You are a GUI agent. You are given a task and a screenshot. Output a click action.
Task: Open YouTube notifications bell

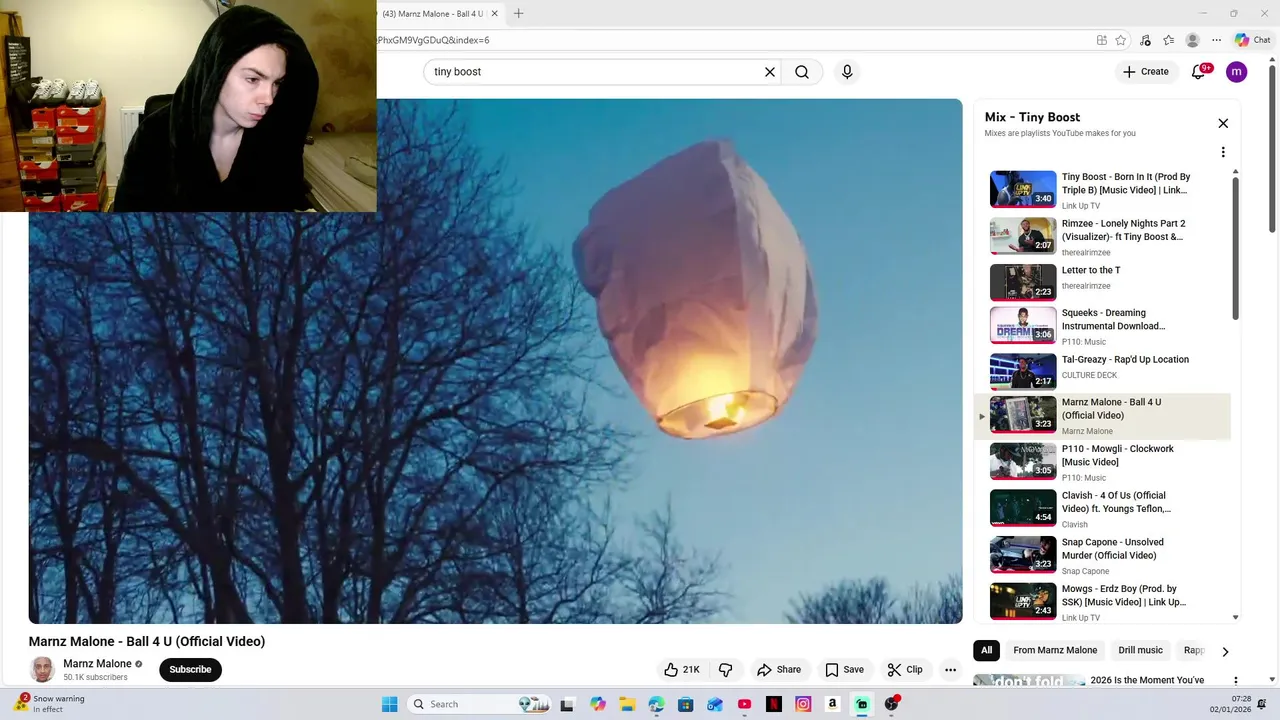point(1198,72)
